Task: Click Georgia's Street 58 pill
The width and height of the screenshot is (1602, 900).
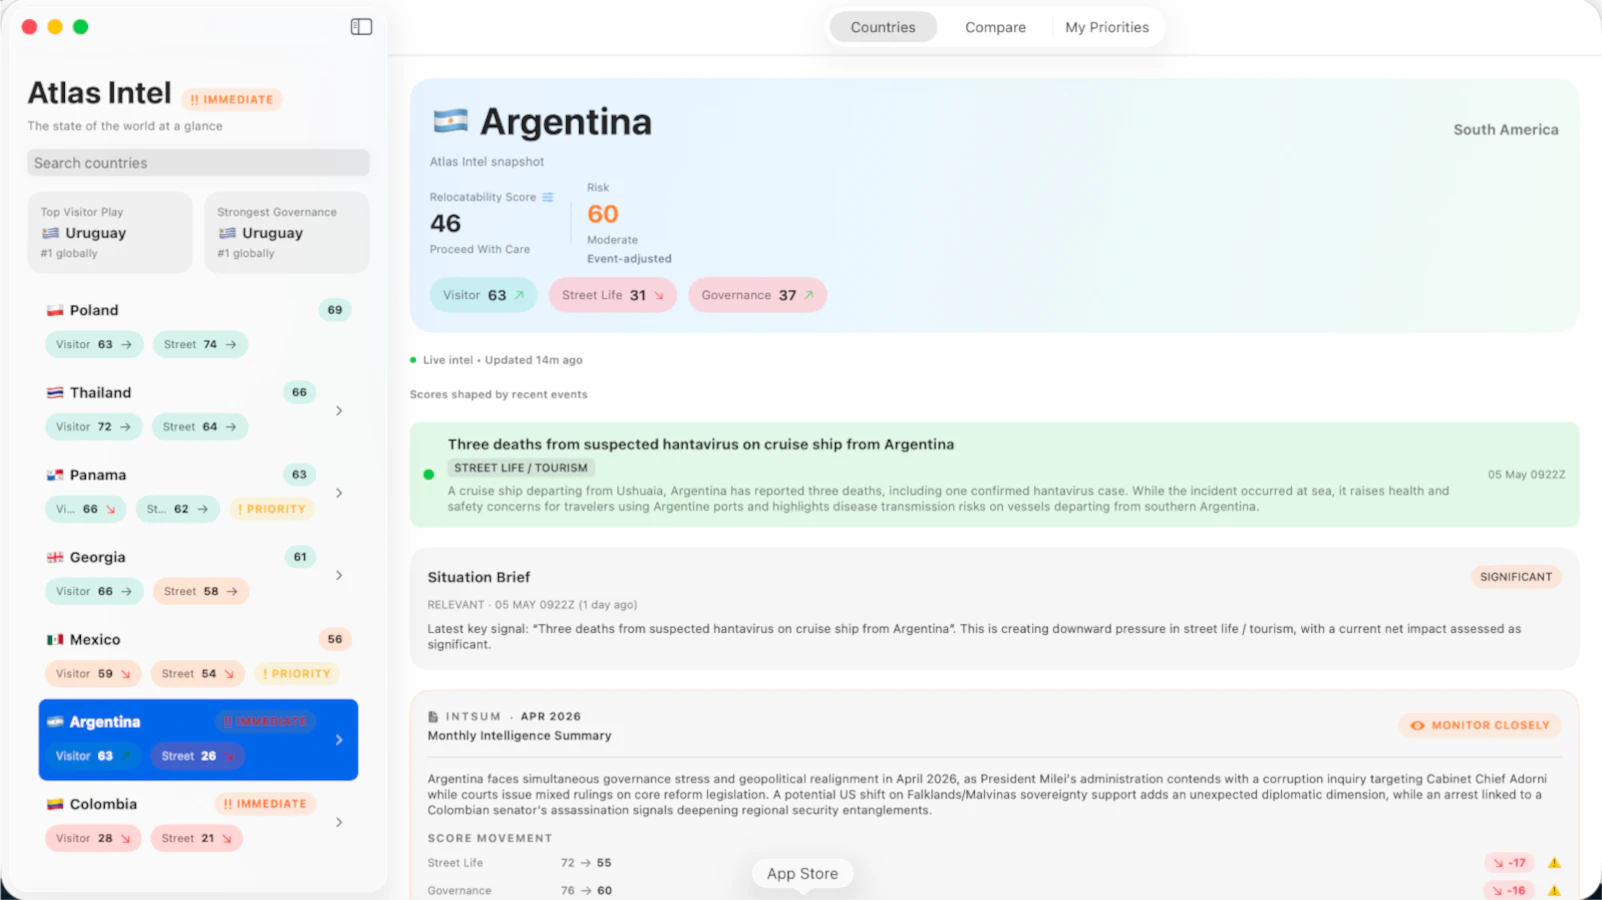Action: coord(200,591)
